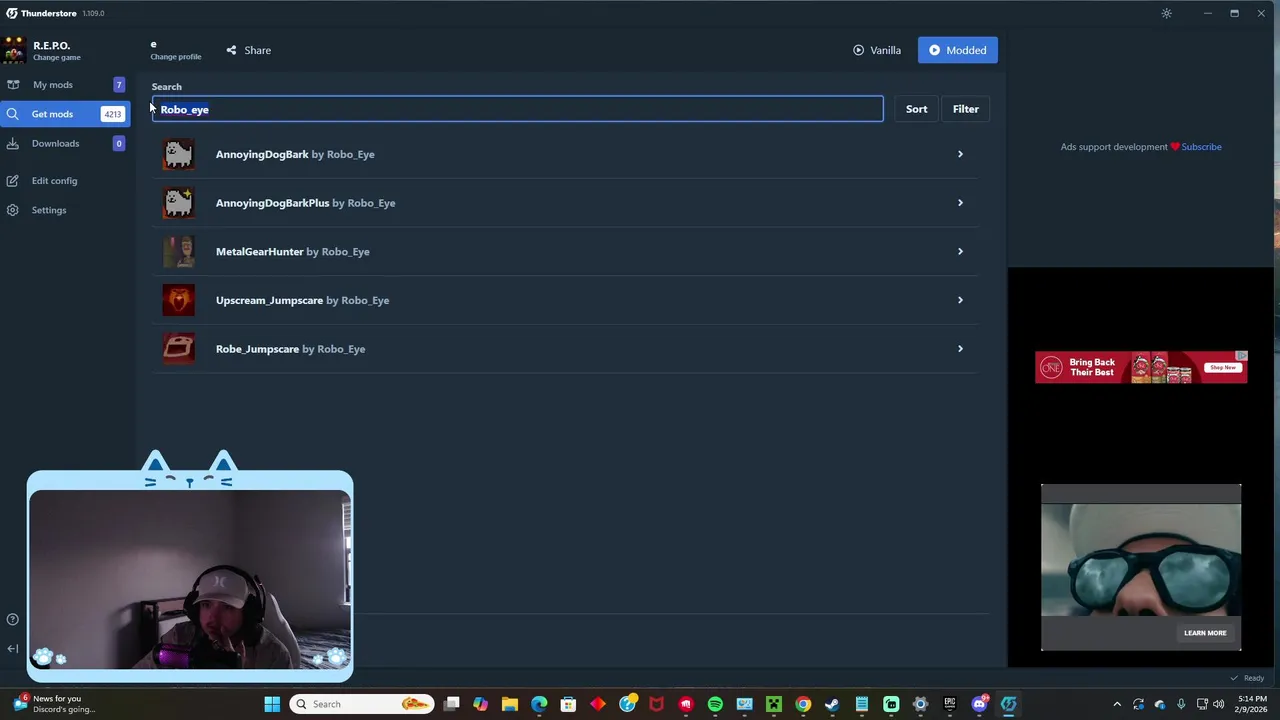Open Microsoft Store from the taskbar
1280x720 pixels.
coord(568,704)
